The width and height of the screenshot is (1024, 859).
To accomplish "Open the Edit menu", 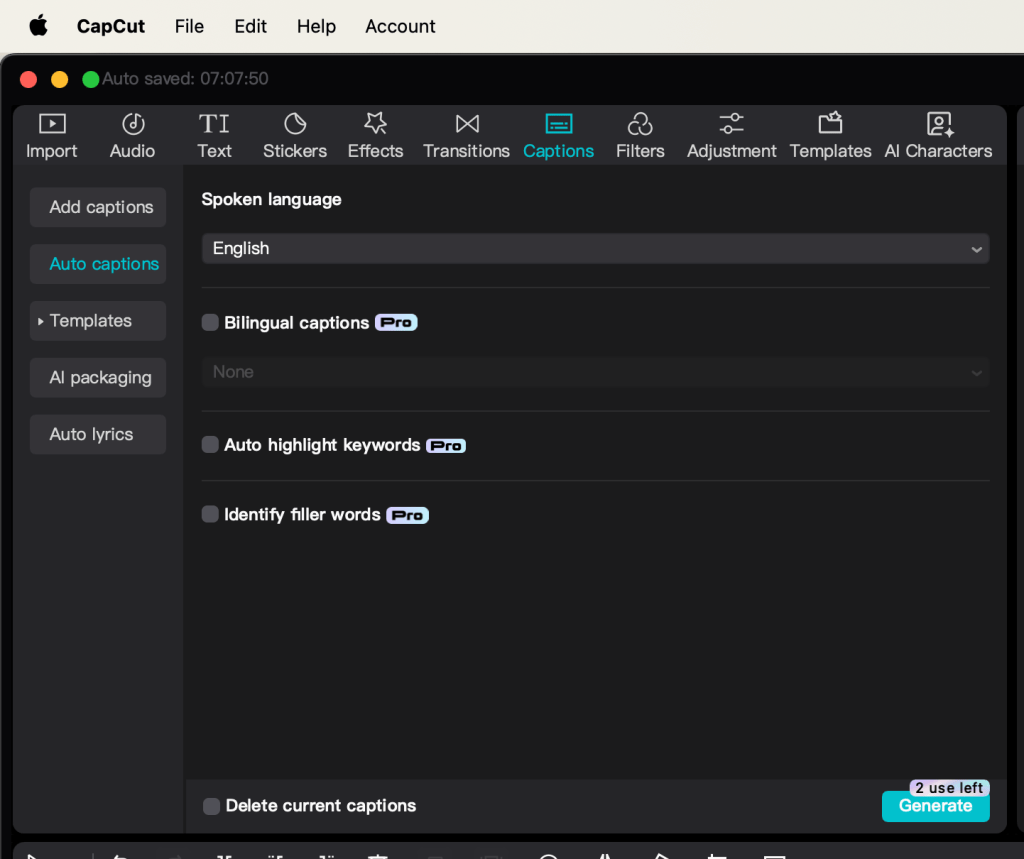I will (251, 26).
